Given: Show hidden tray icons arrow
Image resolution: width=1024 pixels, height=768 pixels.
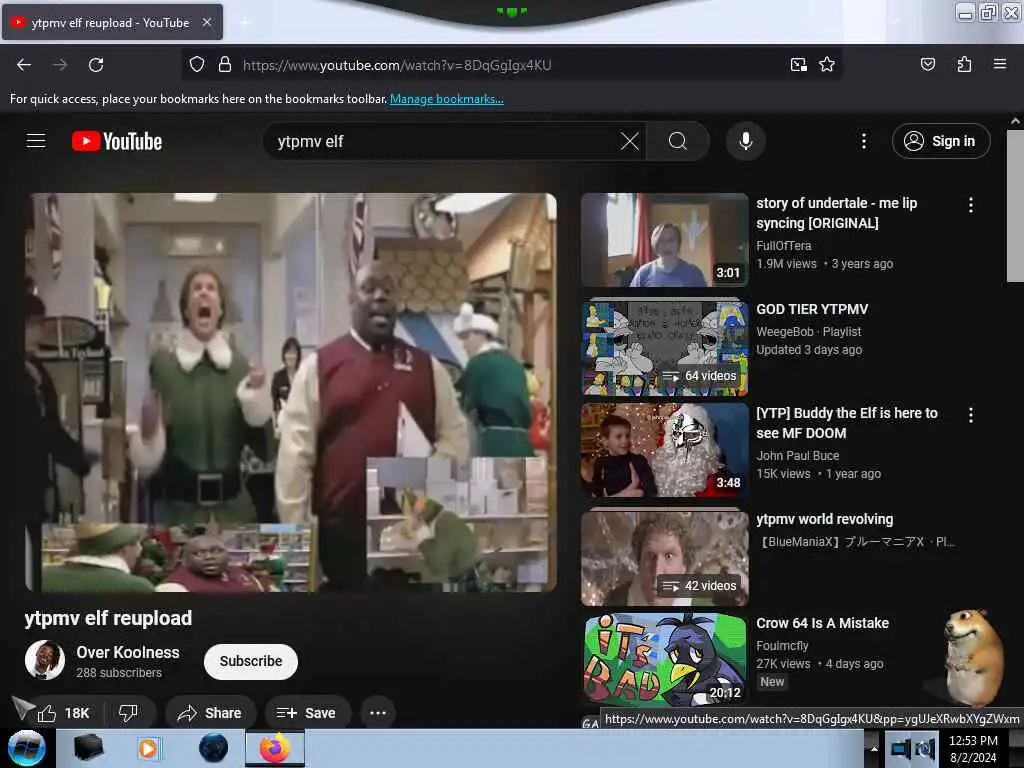Looking at the screenshot, I should point(874,748).
